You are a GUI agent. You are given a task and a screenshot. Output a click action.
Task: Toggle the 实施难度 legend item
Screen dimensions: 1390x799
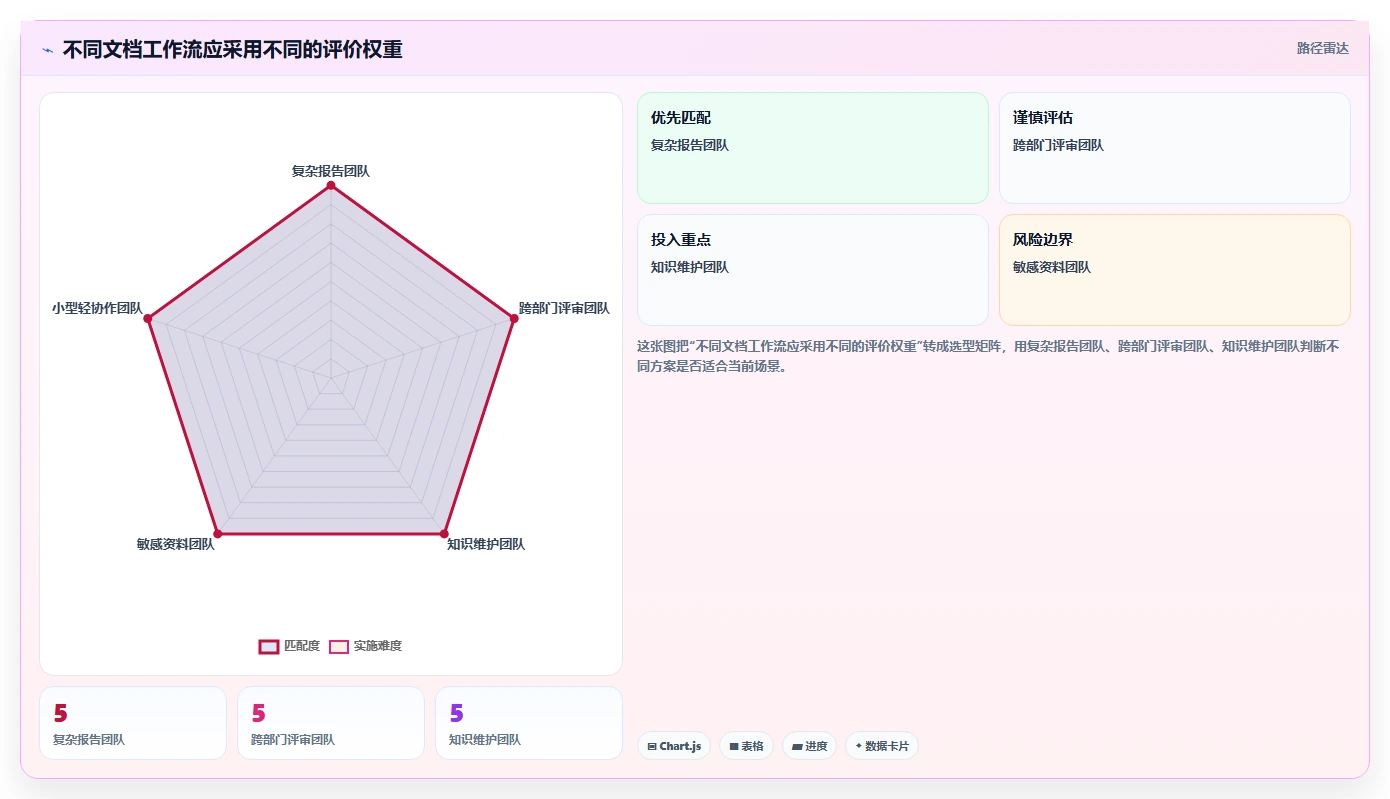(366, 646)
